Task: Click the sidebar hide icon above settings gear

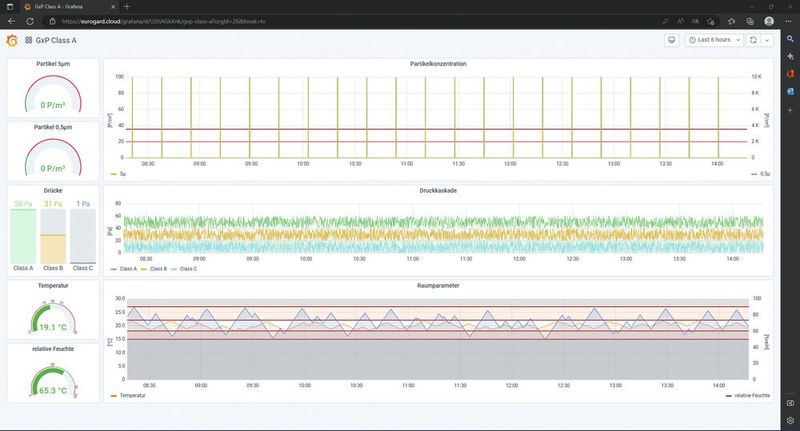Action: [x=790, y=403]
